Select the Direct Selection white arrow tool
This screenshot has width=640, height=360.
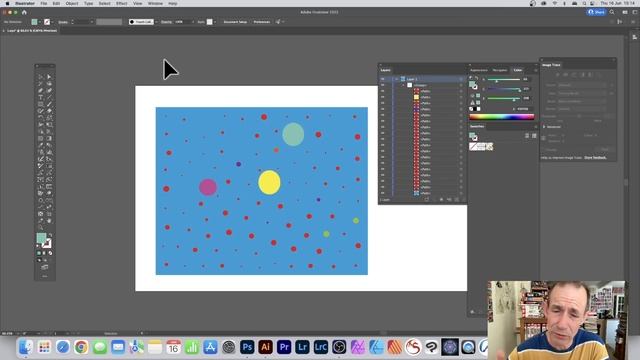(49, 77)
